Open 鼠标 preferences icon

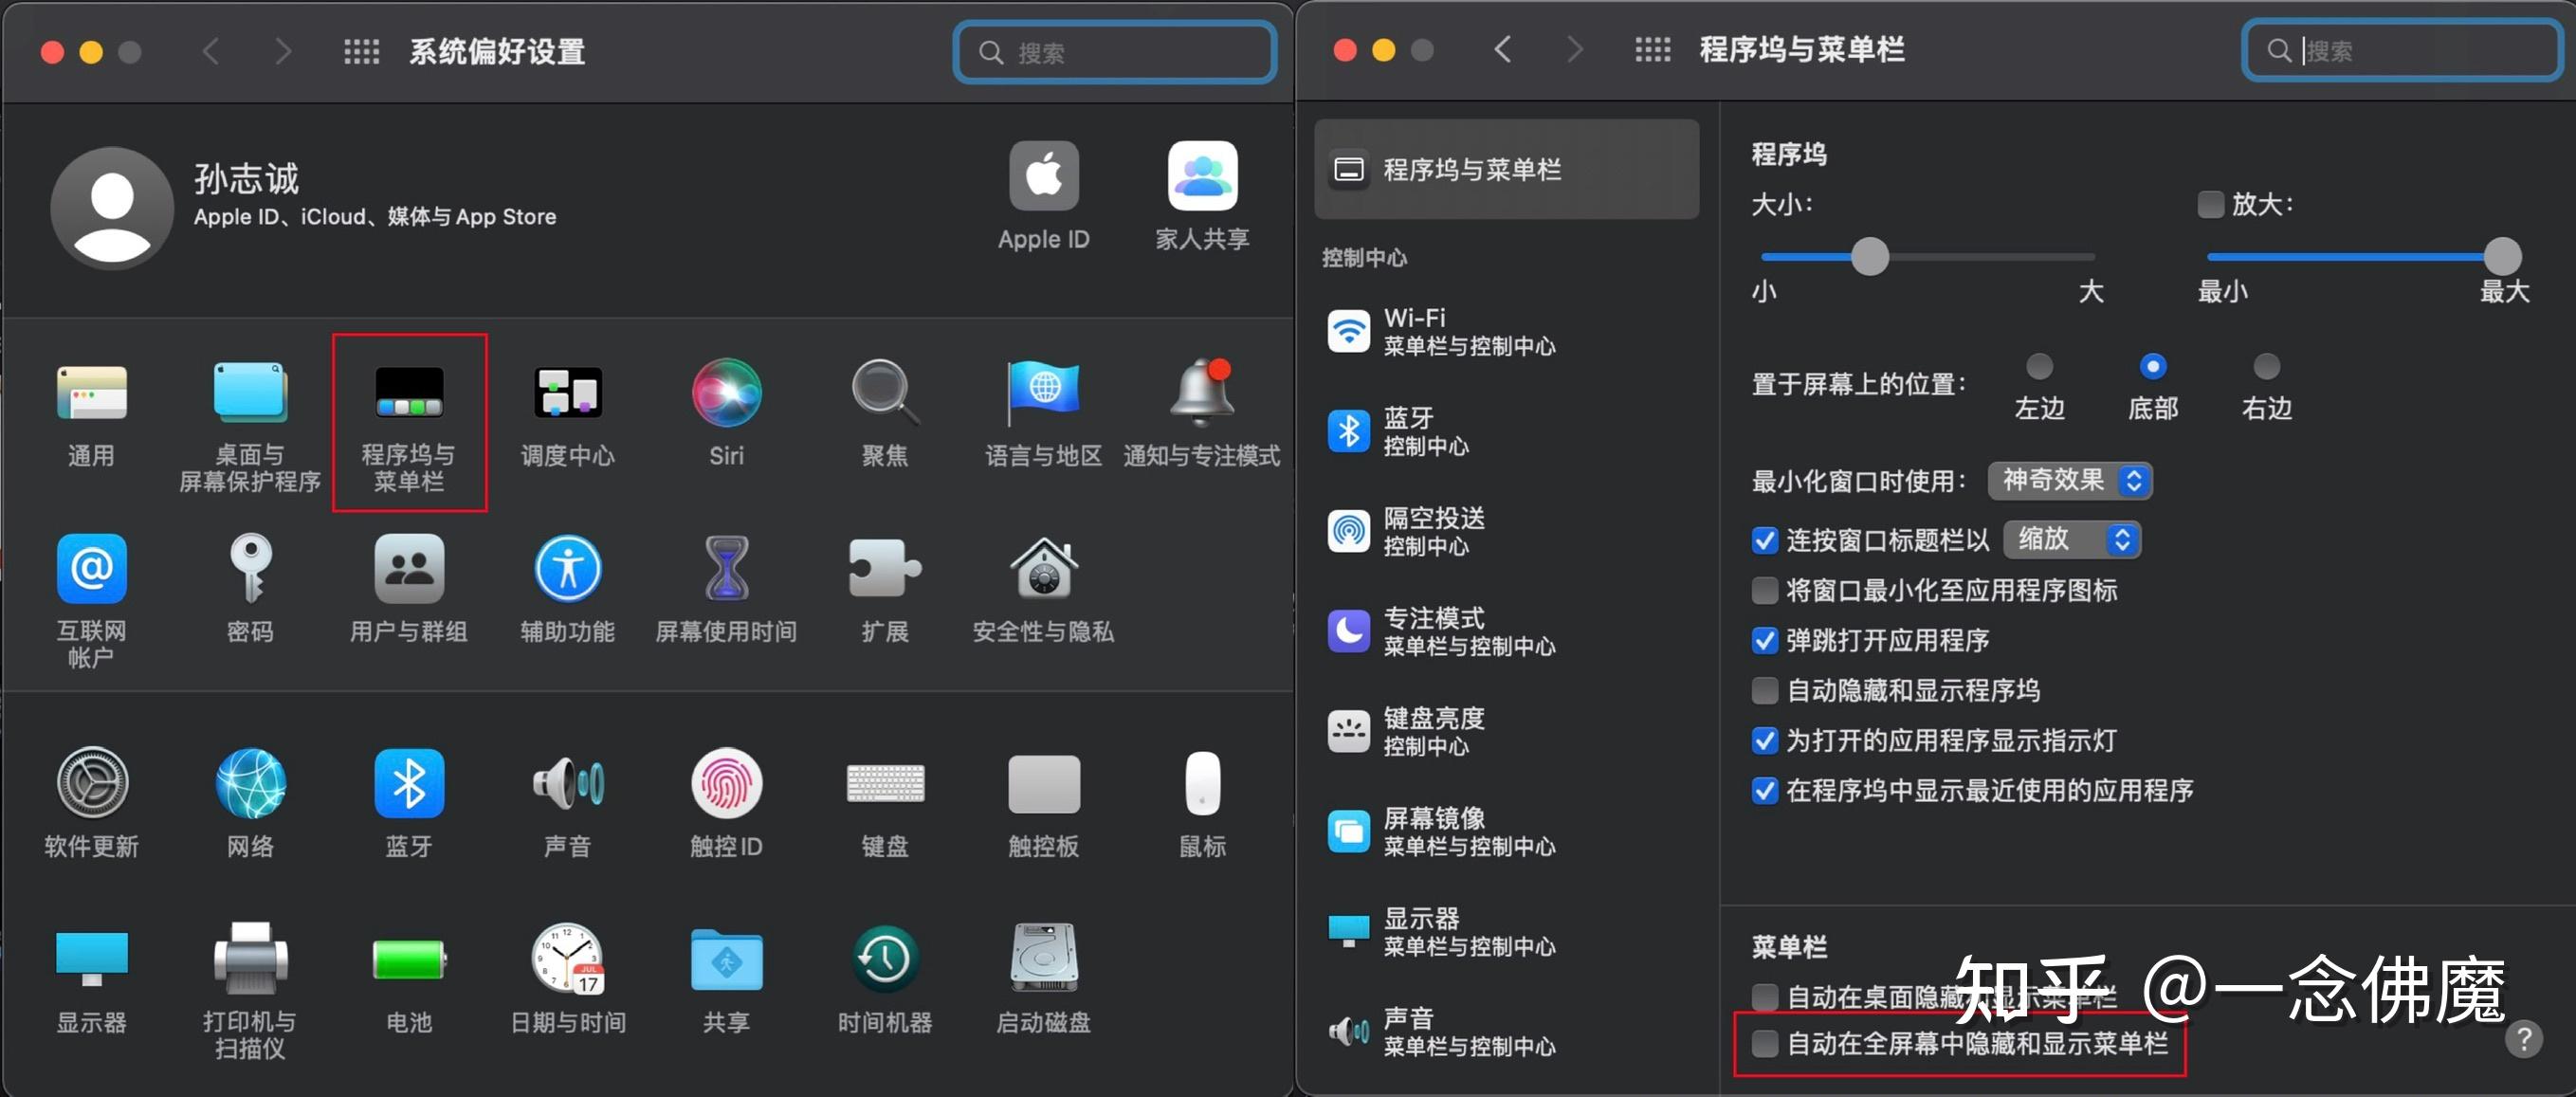pos(1202,783)
